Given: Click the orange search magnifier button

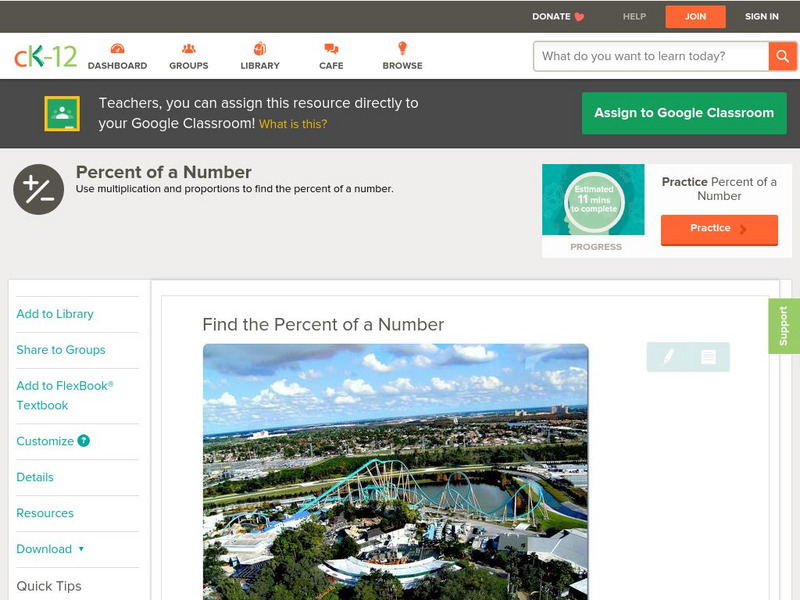Looking at the screenshot, I should 782,56.
